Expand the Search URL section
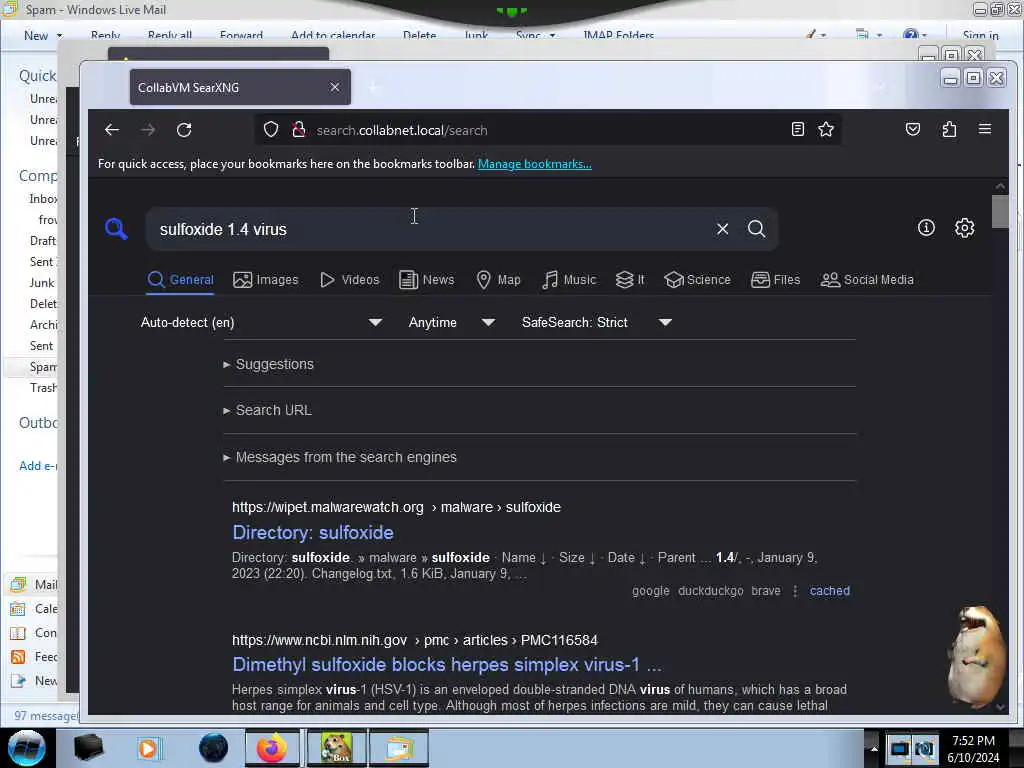The height and width of the screenshot is (768, 1024). (268, 410)
